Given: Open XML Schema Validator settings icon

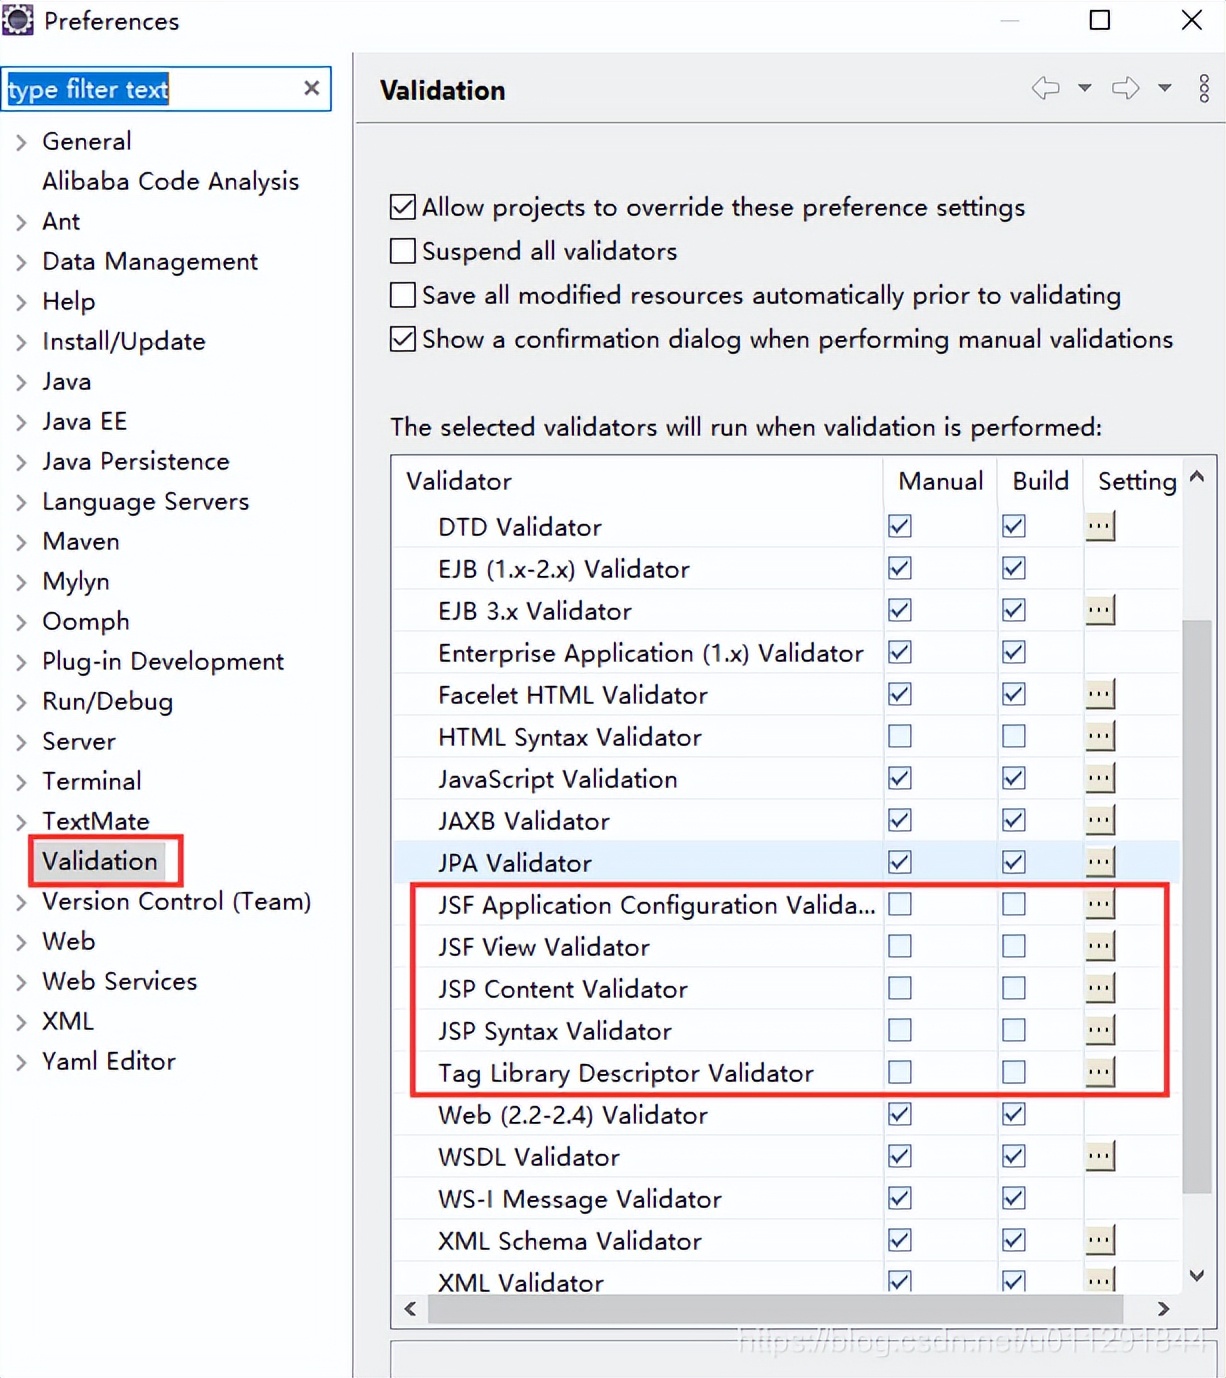Looking at the screenshot, I should (1100, 1240).
